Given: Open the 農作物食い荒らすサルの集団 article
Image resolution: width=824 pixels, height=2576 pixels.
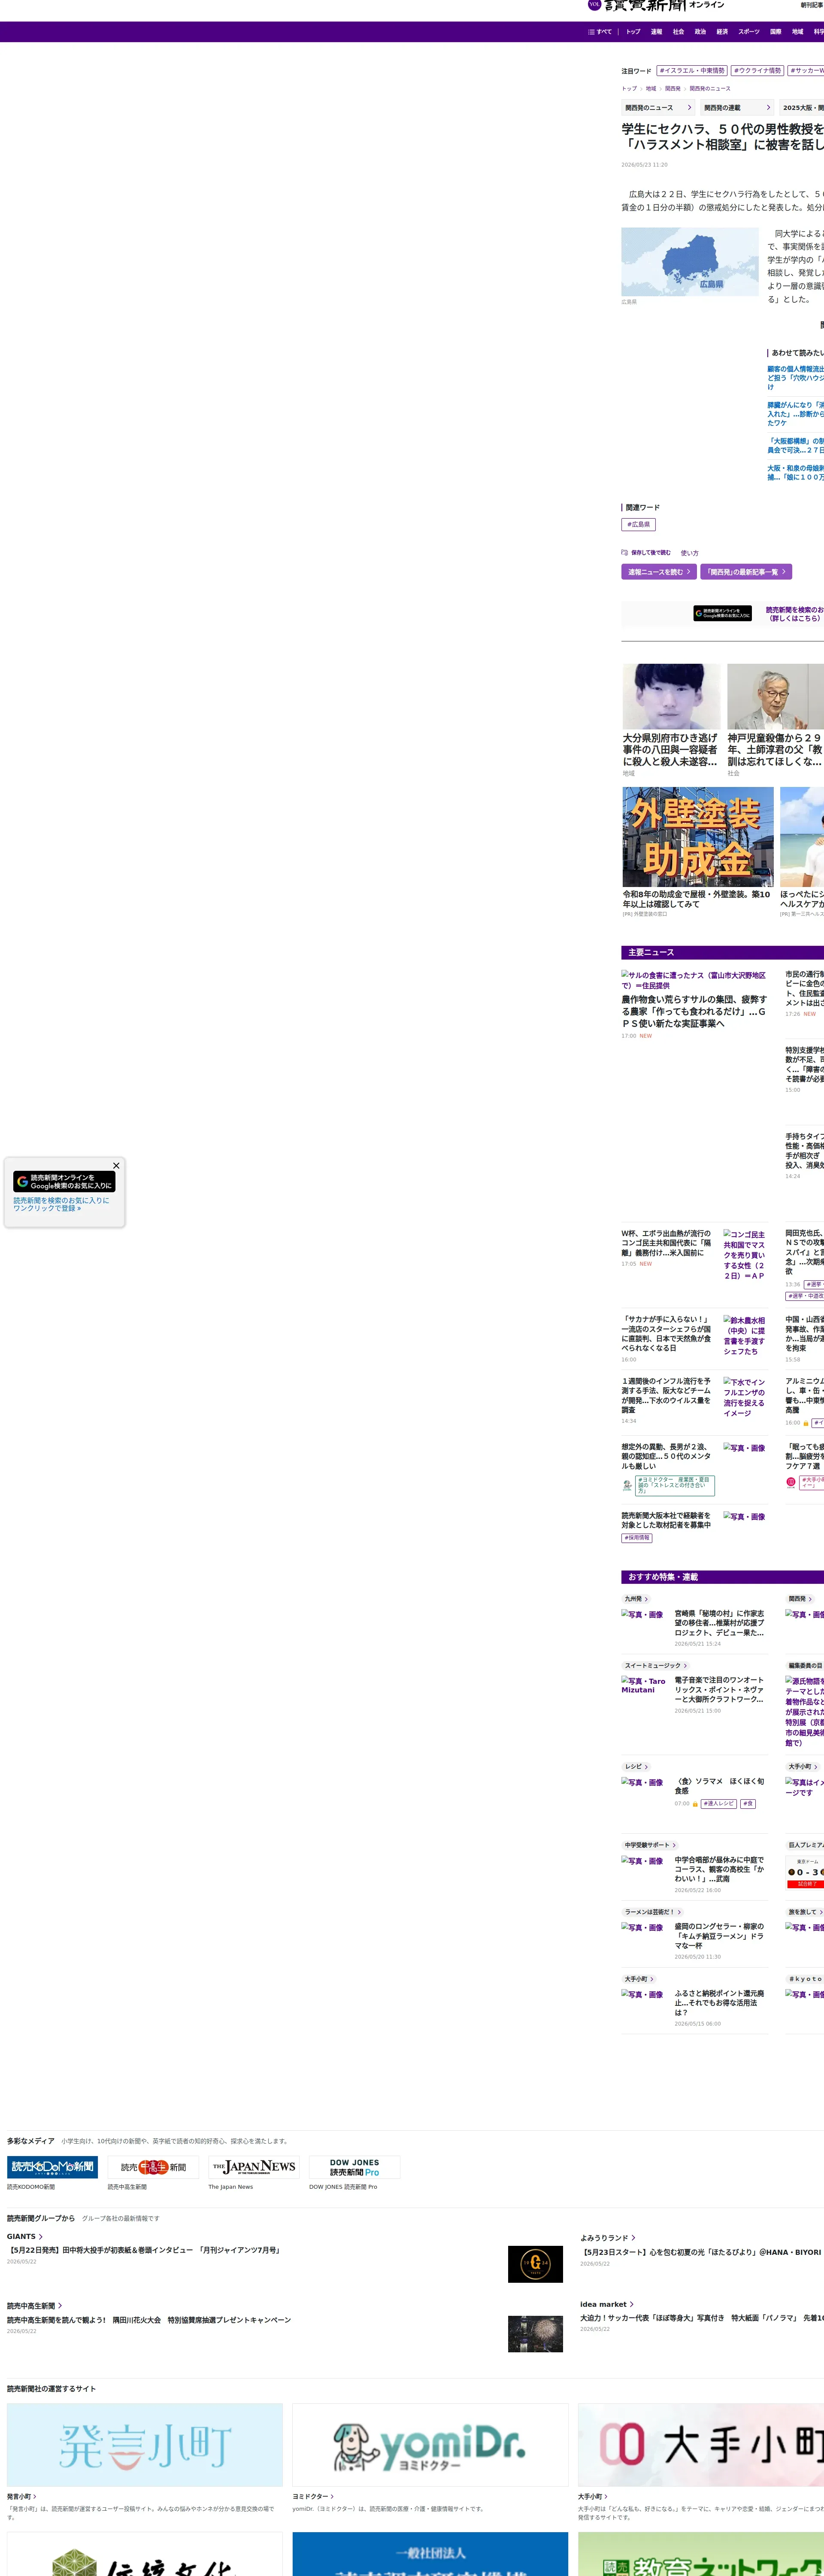Looking at the screenshot, I should tap(694, 1011).
